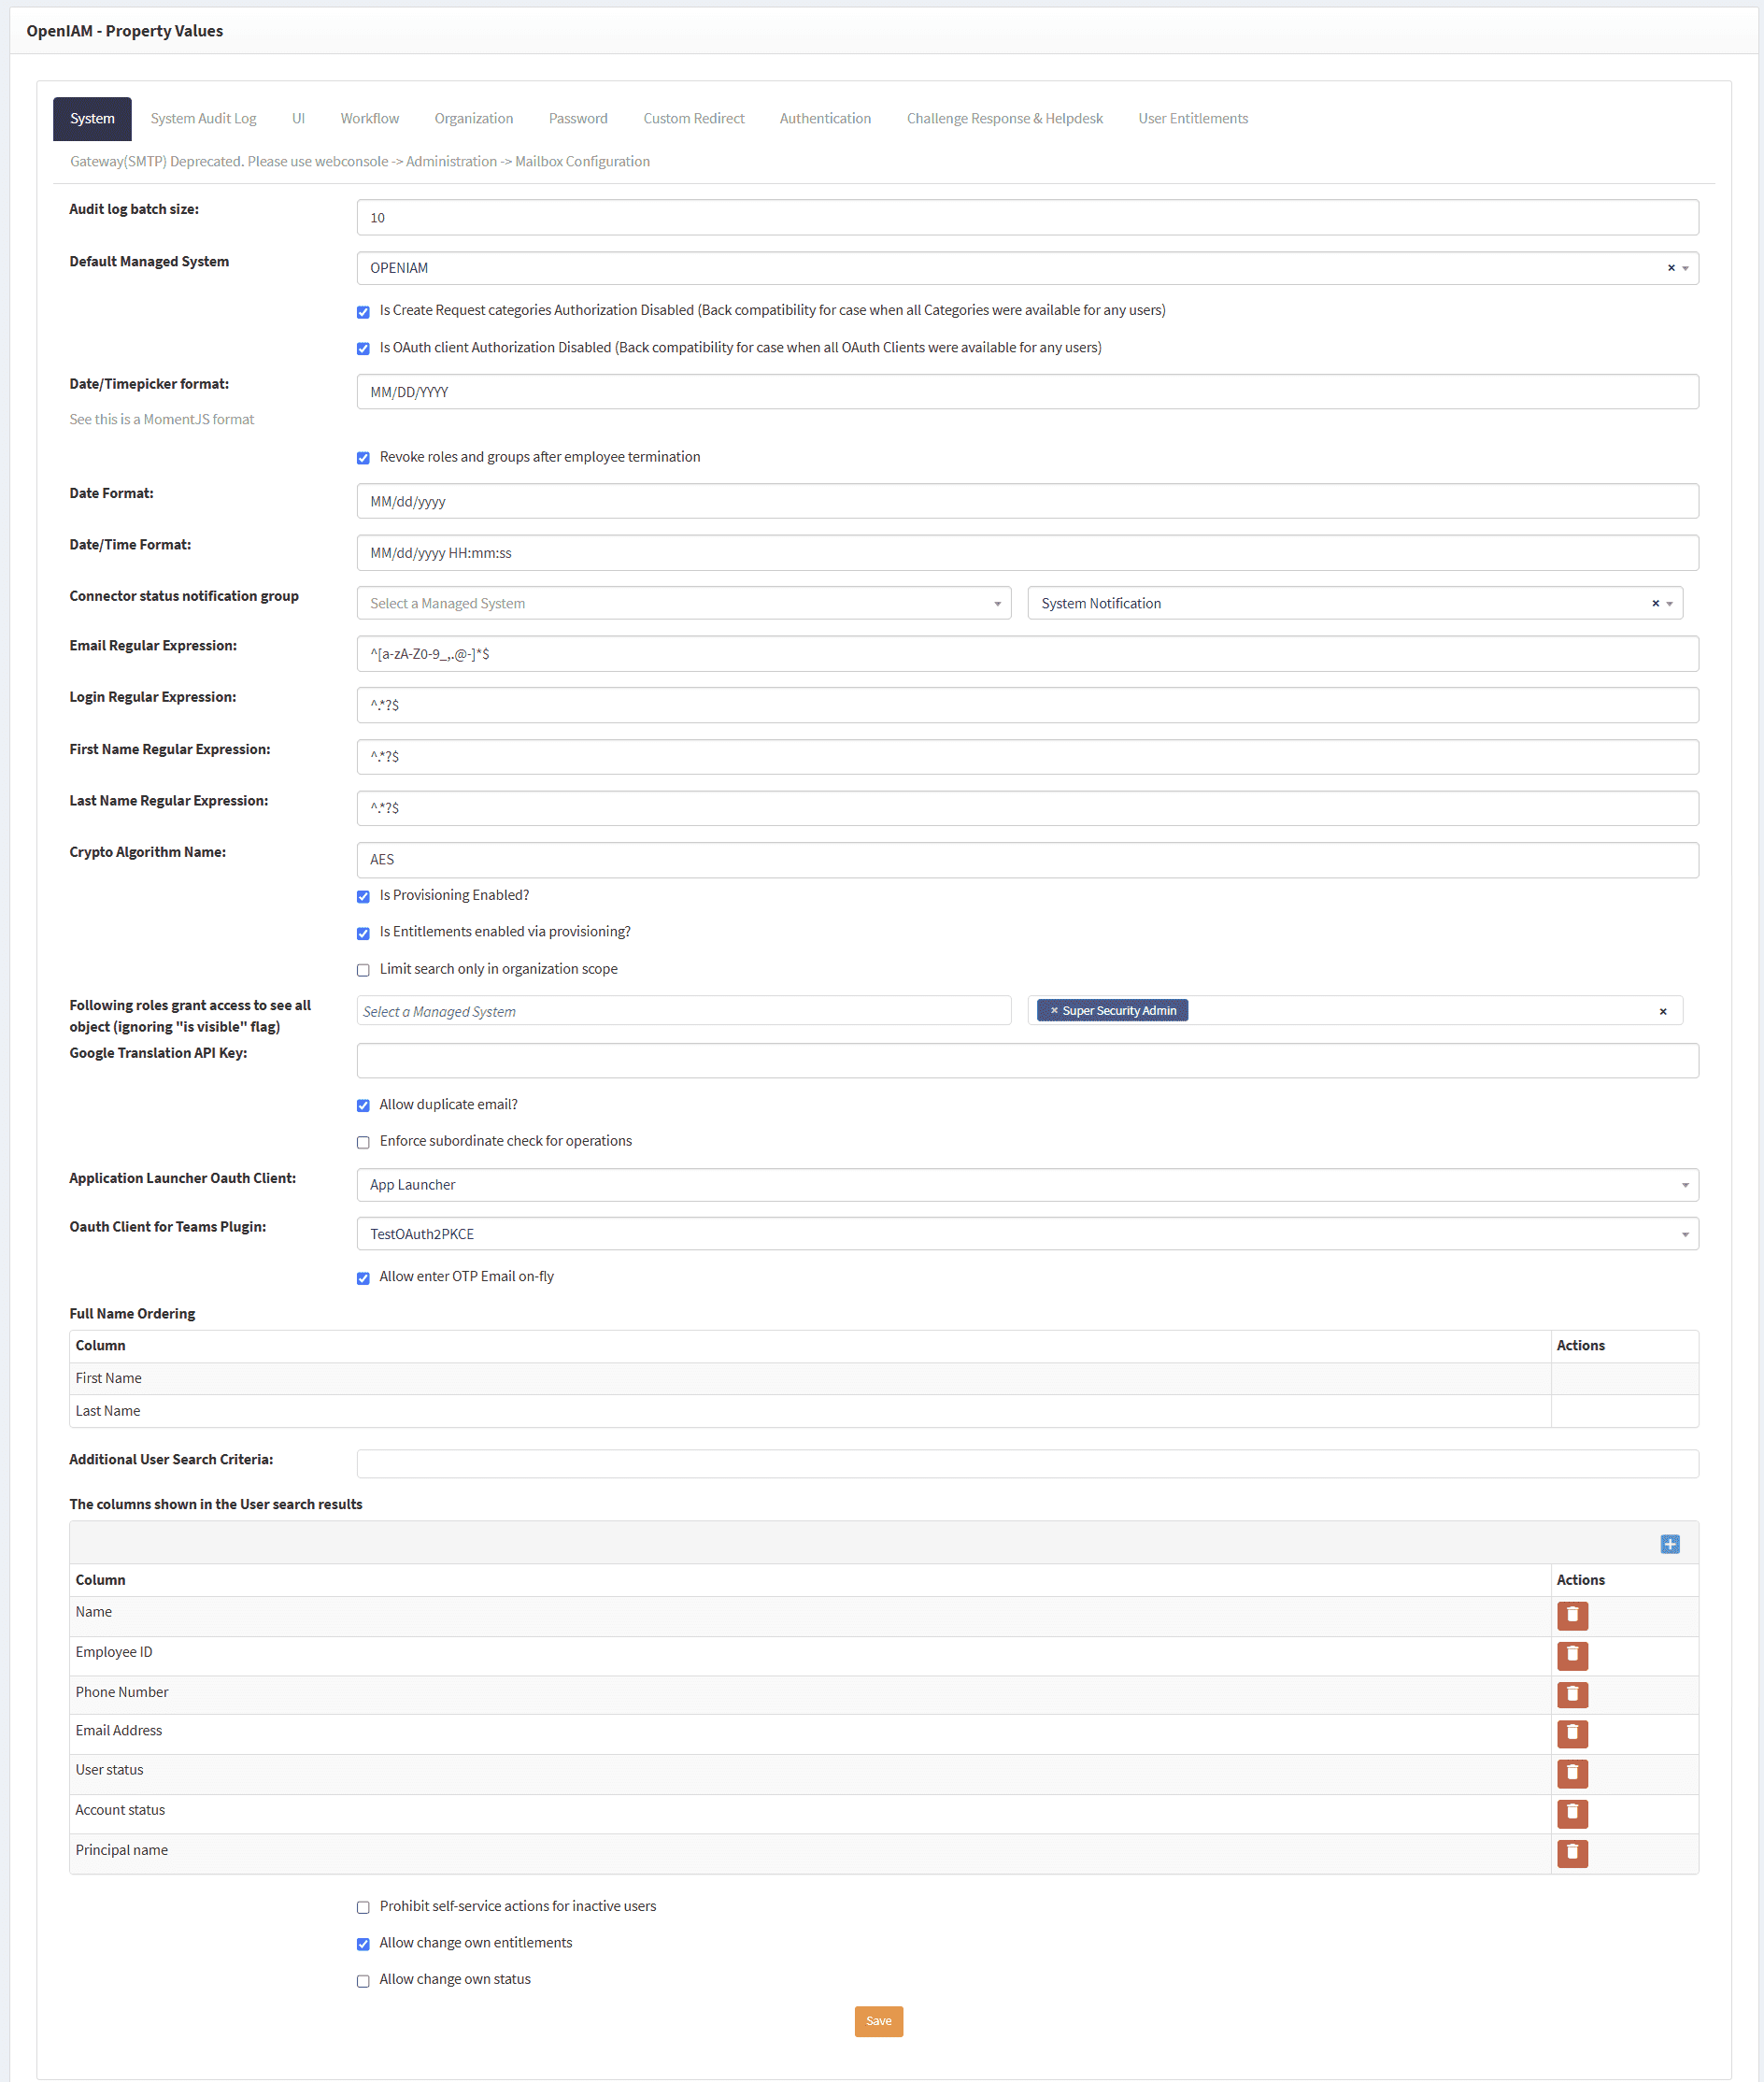Open the Default Managed System dropdown arrow
The width and height of the screenshot is (1764, 2082).
point(1685,268)
